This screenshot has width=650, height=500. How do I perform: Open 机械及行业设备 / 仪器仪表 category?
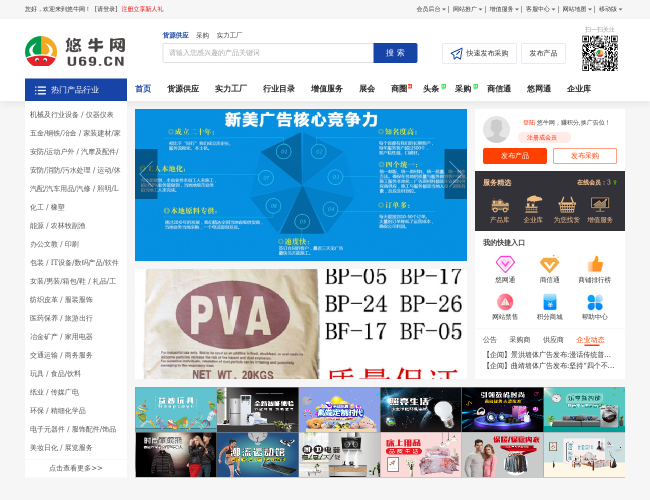click(72, 115)
